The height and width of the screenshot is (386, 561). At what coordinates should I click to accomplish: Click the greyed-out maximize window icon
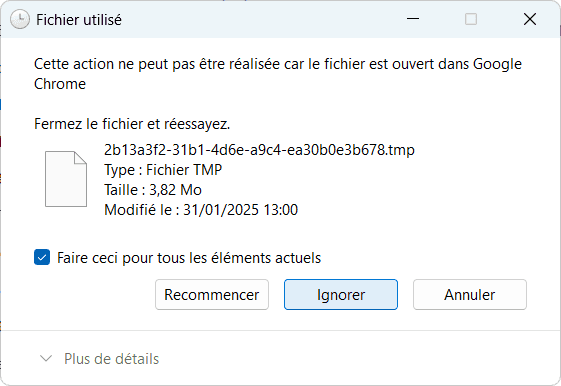click(471, 19)
